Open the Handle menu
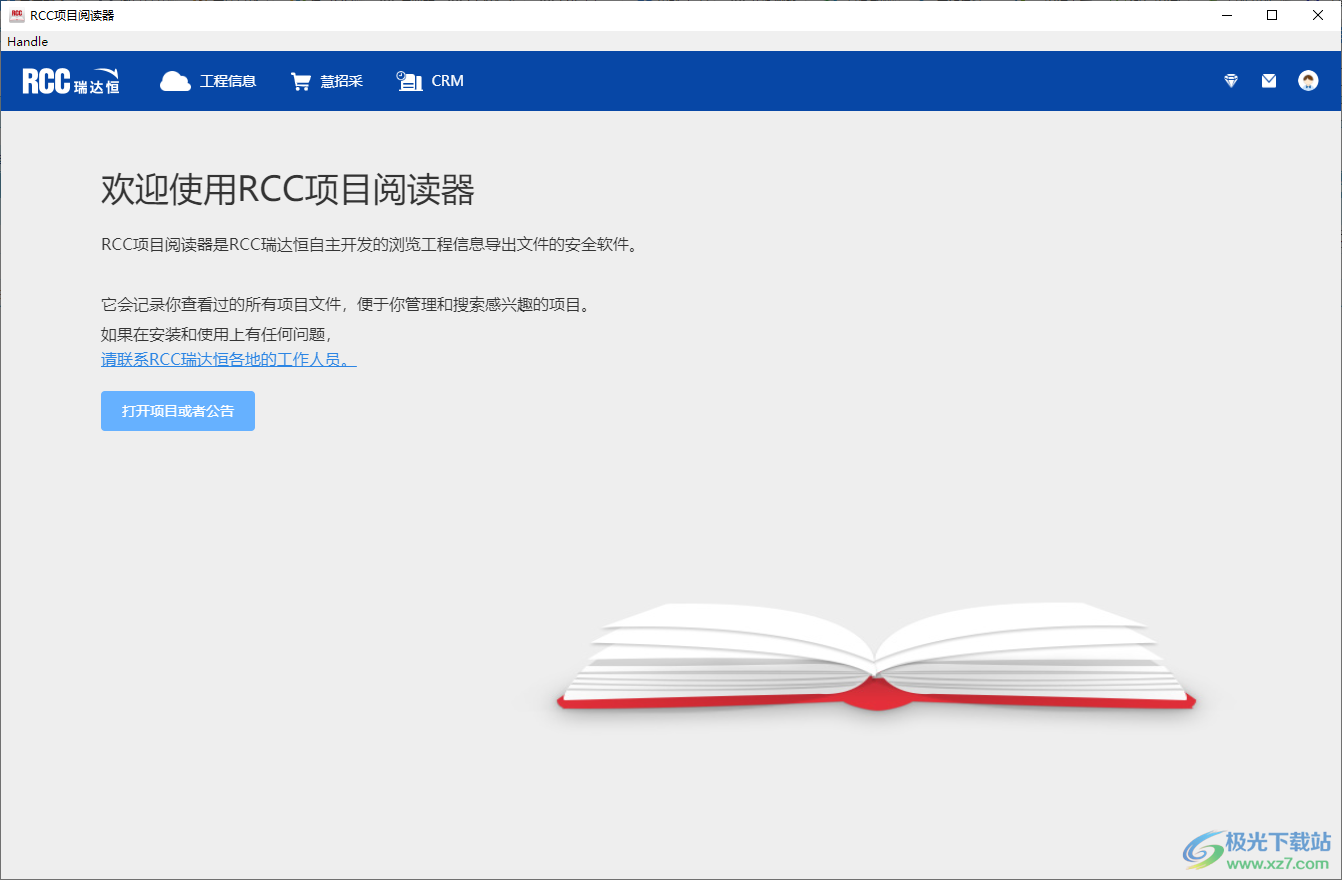 coord(26,41)
